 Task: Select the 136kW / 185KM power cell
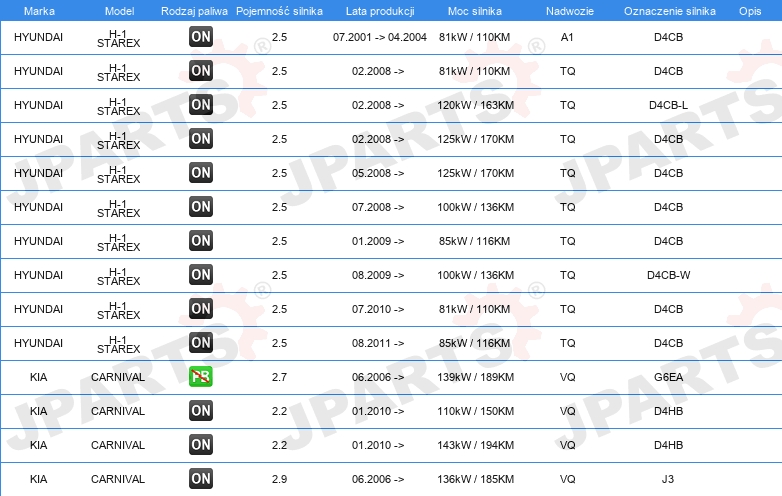pos(475,479)
